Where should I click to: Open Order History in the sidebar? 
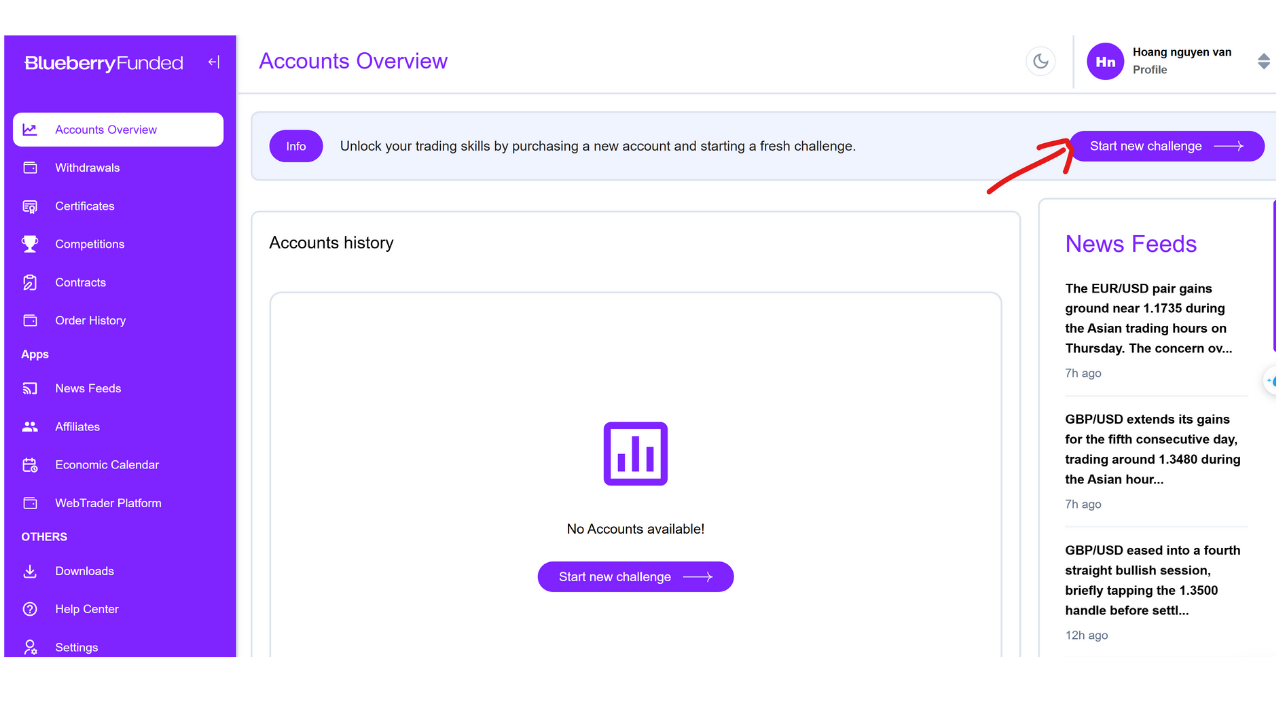click(x=90, y=321)
